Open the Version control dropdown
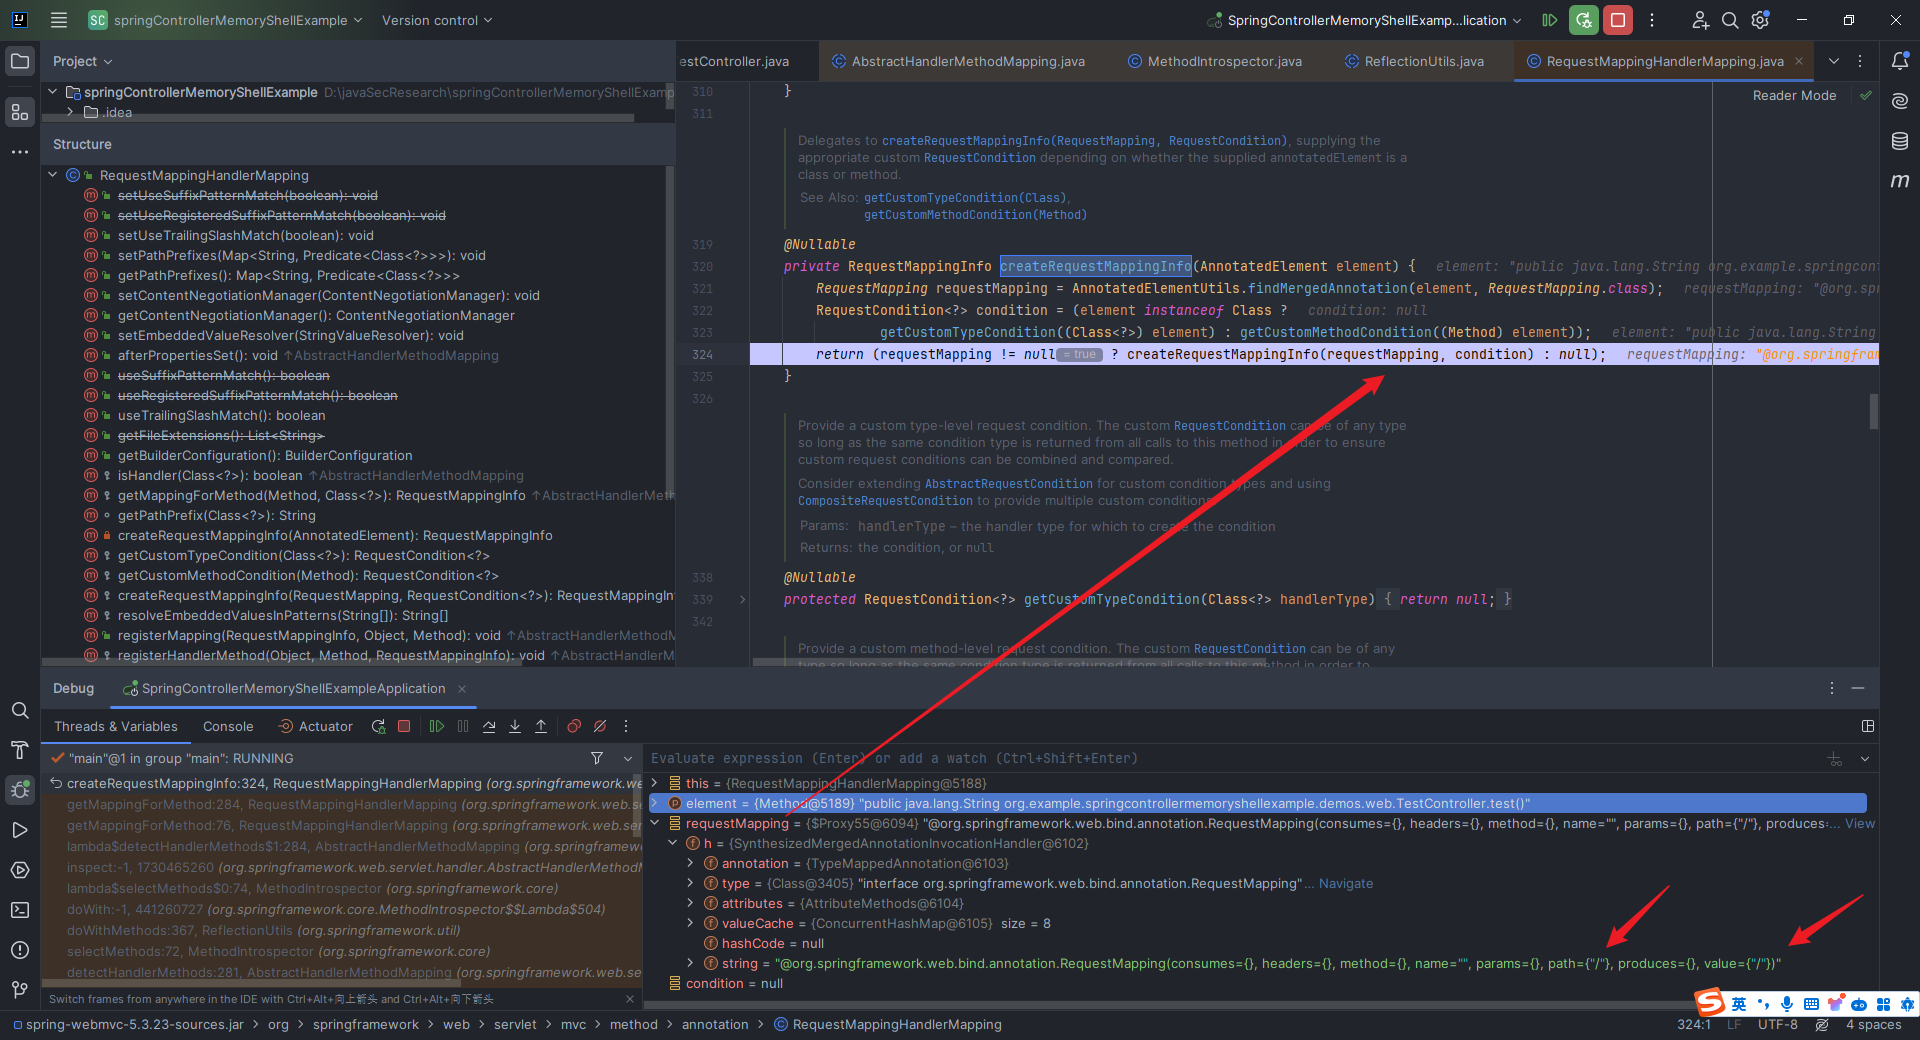This screenshot has width=1920, height=1040. [x=437, y=20]
